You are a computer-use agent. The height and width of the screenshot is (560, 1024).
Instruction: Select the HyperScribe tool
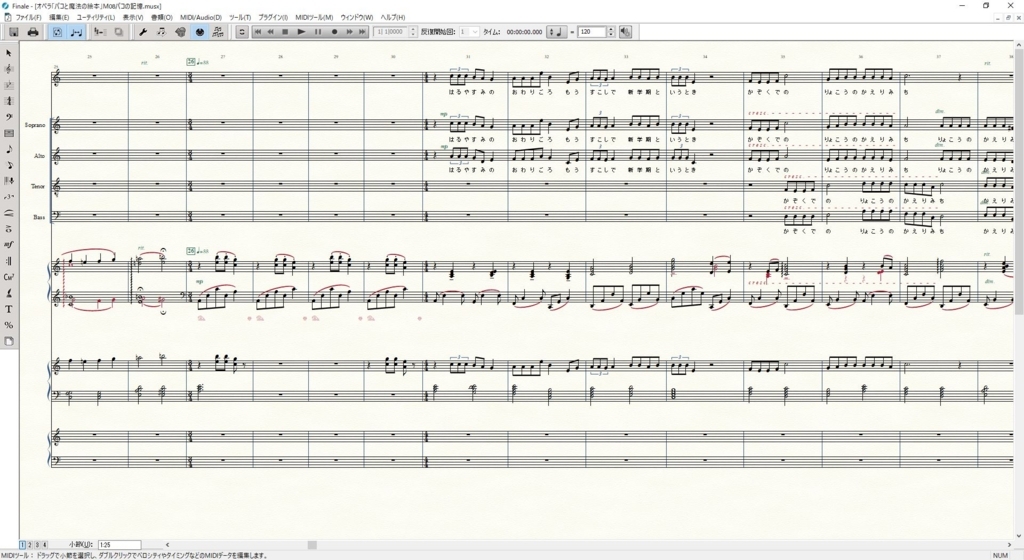[8, 181]
